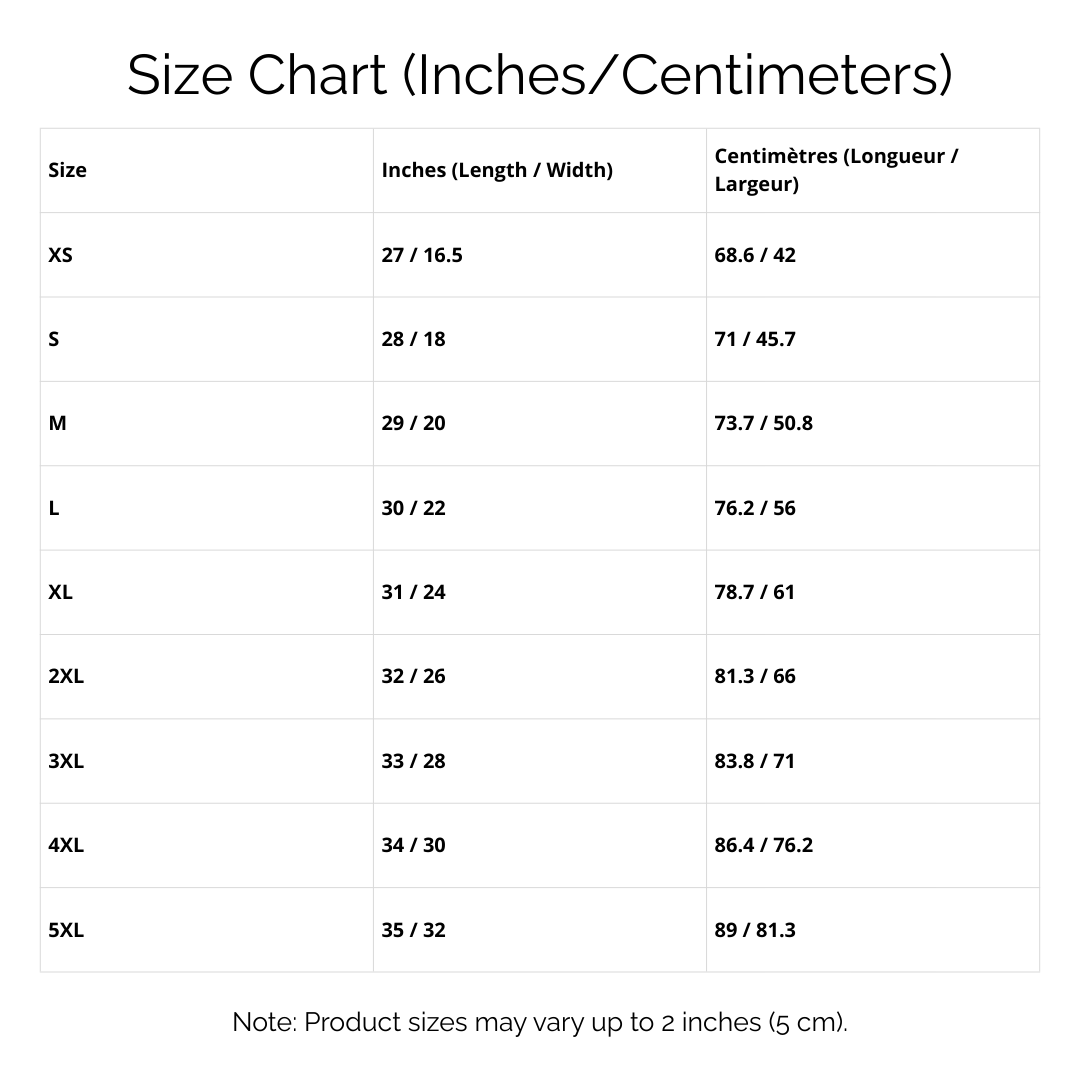
Task: Select the L size row label
Action: click(54, 508)
